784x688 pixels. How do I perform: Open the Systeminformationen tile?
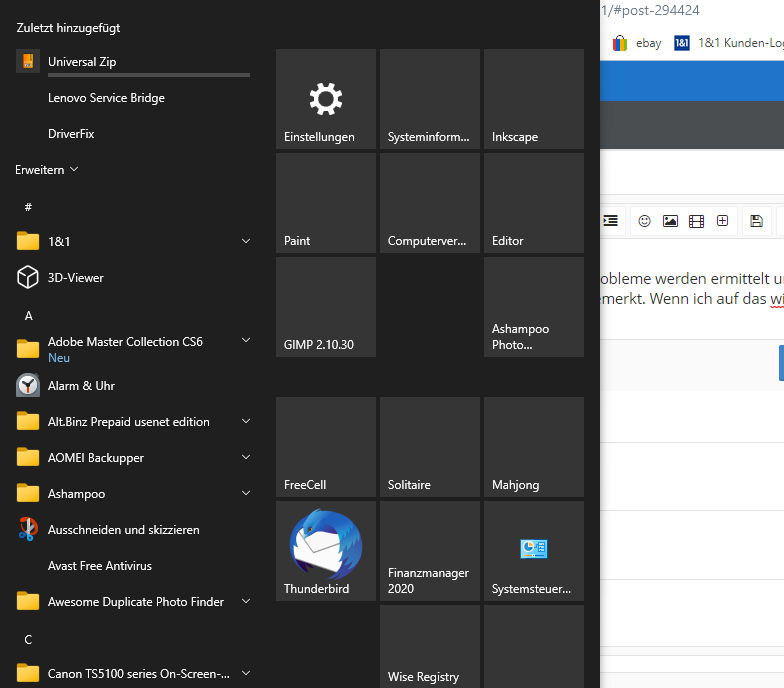tap(430, 99)
